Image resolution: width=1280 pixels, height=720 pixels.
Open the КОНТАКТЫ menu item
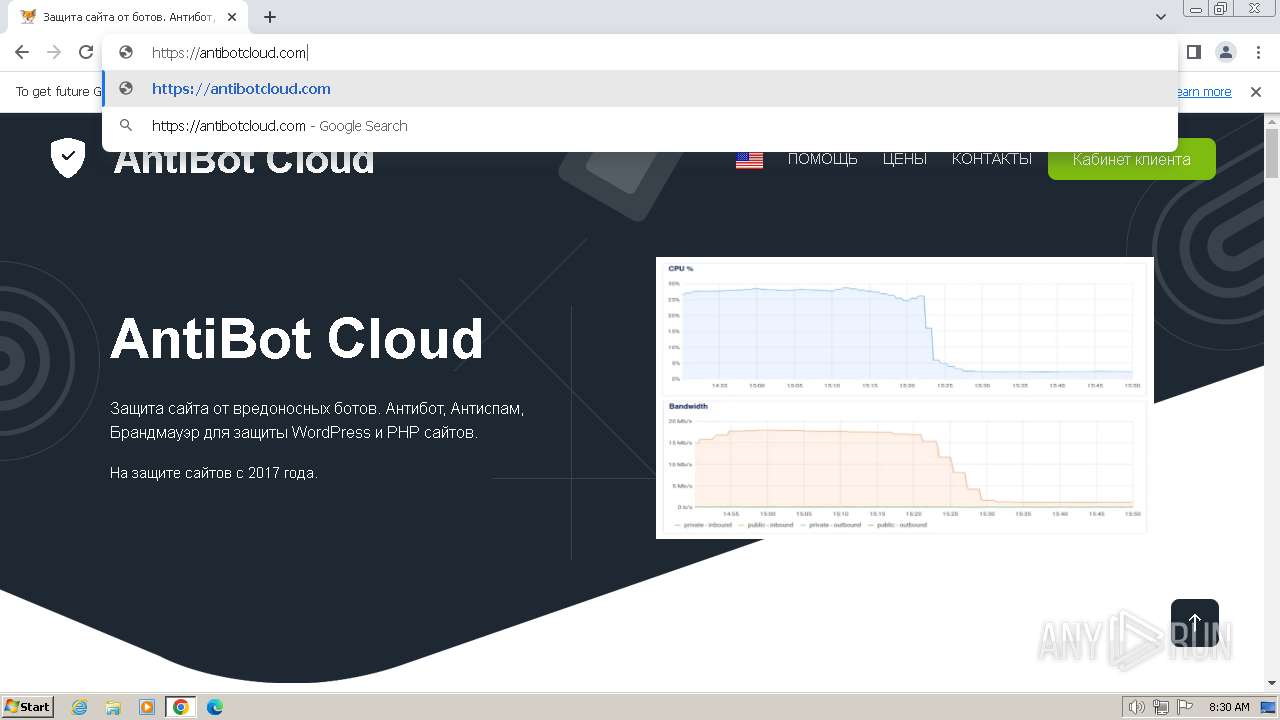(991, 159)
